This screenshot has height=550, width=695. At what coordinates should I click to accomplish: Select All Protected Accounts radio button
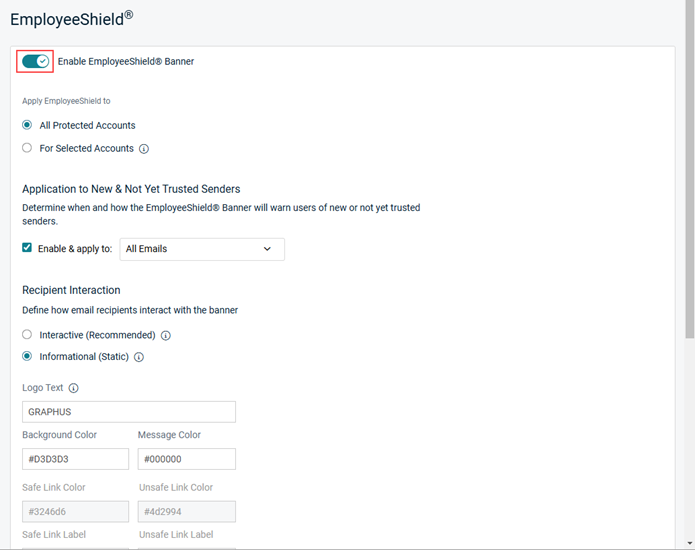pyautogui.click(x=27, y=125)
